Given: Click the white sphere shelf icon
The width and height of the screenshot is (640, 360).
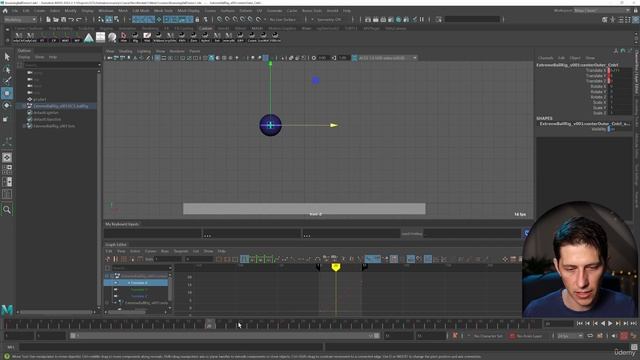Looking at the screenshot, I should (112, 38).
